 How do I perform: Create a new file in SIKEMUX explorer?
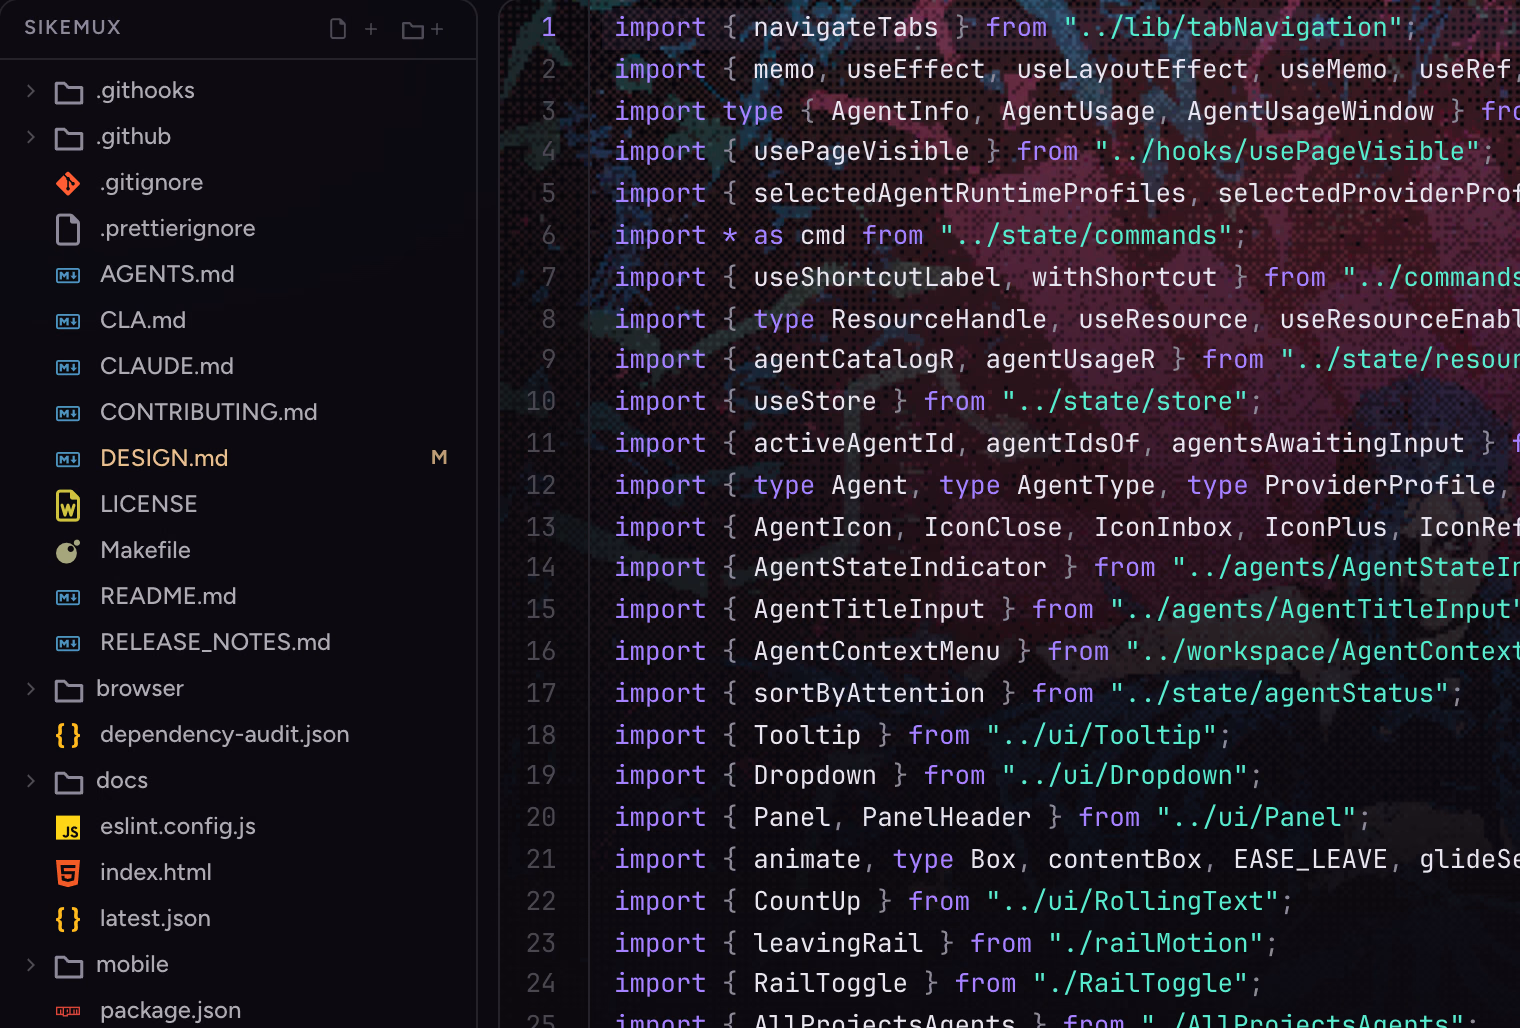pos(353,29)
